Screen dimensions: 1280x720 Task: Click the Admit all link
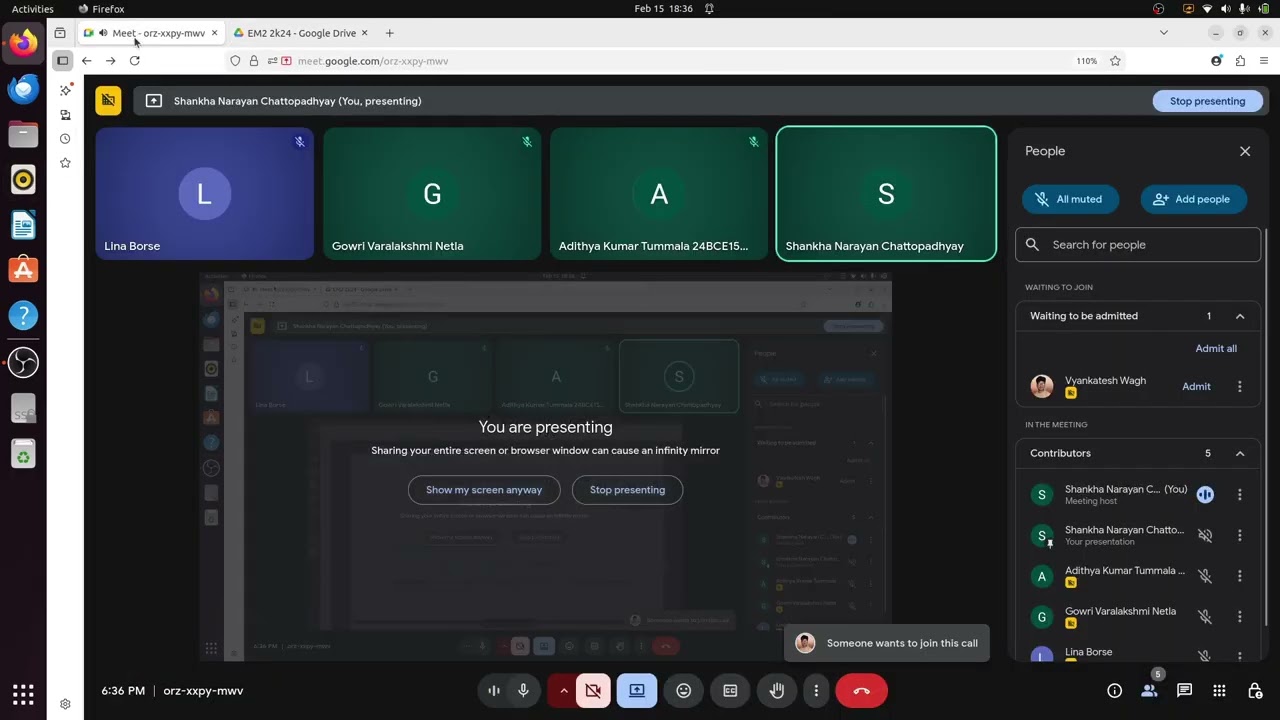click(1216, 349)
